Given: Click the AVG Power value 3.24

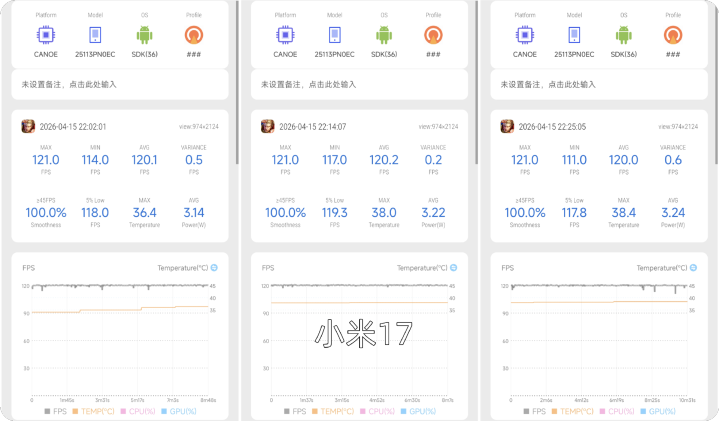Looking at the screenshot, I should click(673, 212).
